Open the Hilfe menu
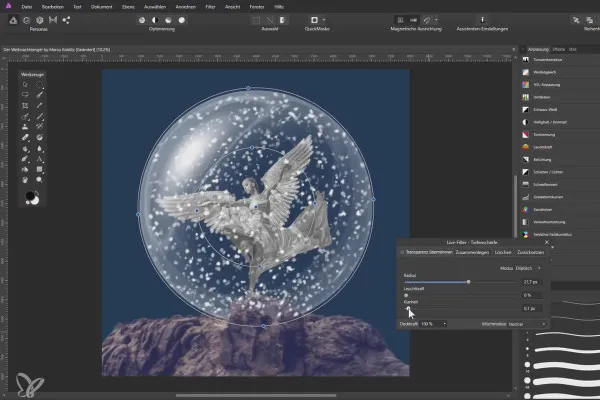This screenshot has height=400, width=600. [279, 7]
